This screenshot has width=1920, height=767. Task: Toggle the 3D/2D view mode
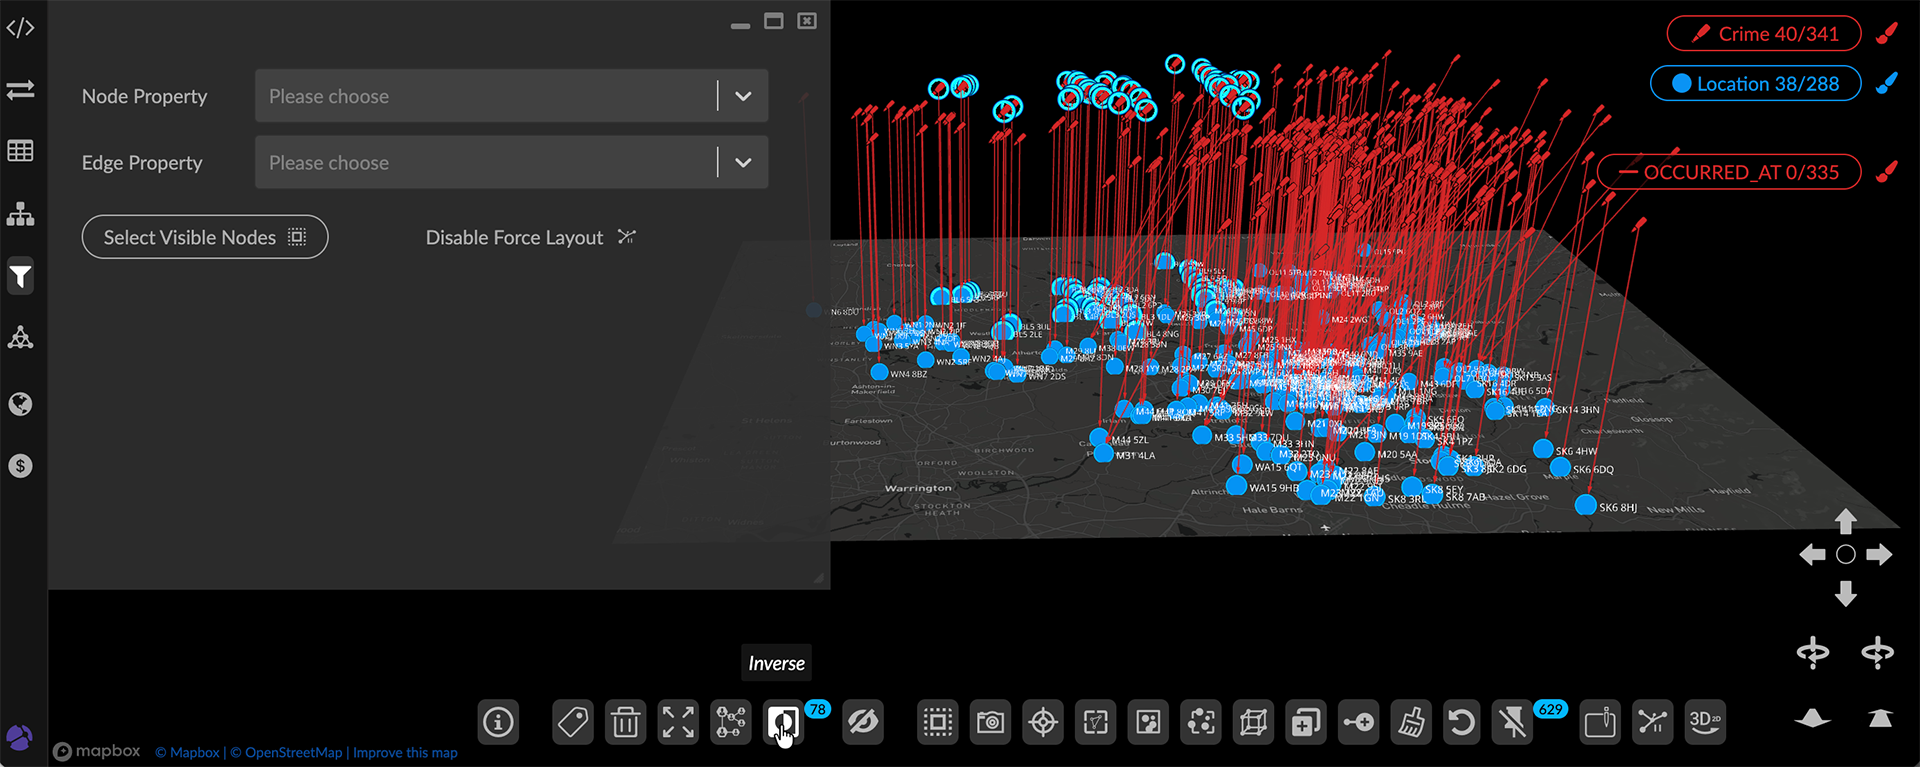click(1704, 722)
